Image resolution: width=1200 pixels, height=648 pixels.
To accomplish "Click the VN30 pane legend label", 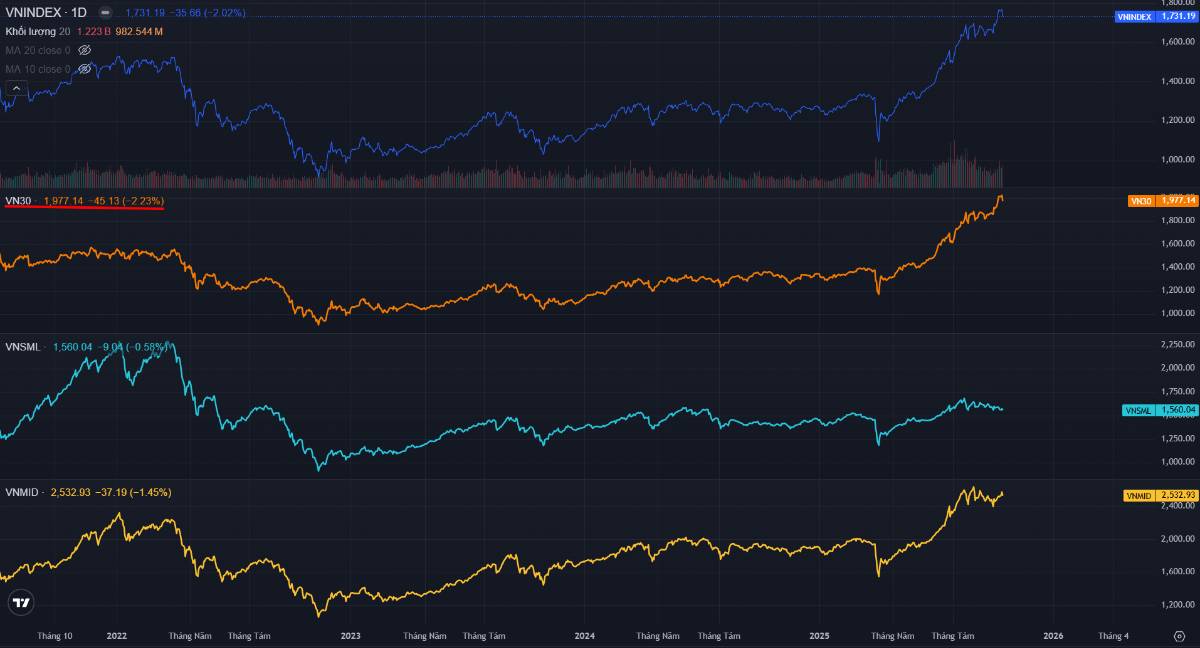I will pos(19,201).
